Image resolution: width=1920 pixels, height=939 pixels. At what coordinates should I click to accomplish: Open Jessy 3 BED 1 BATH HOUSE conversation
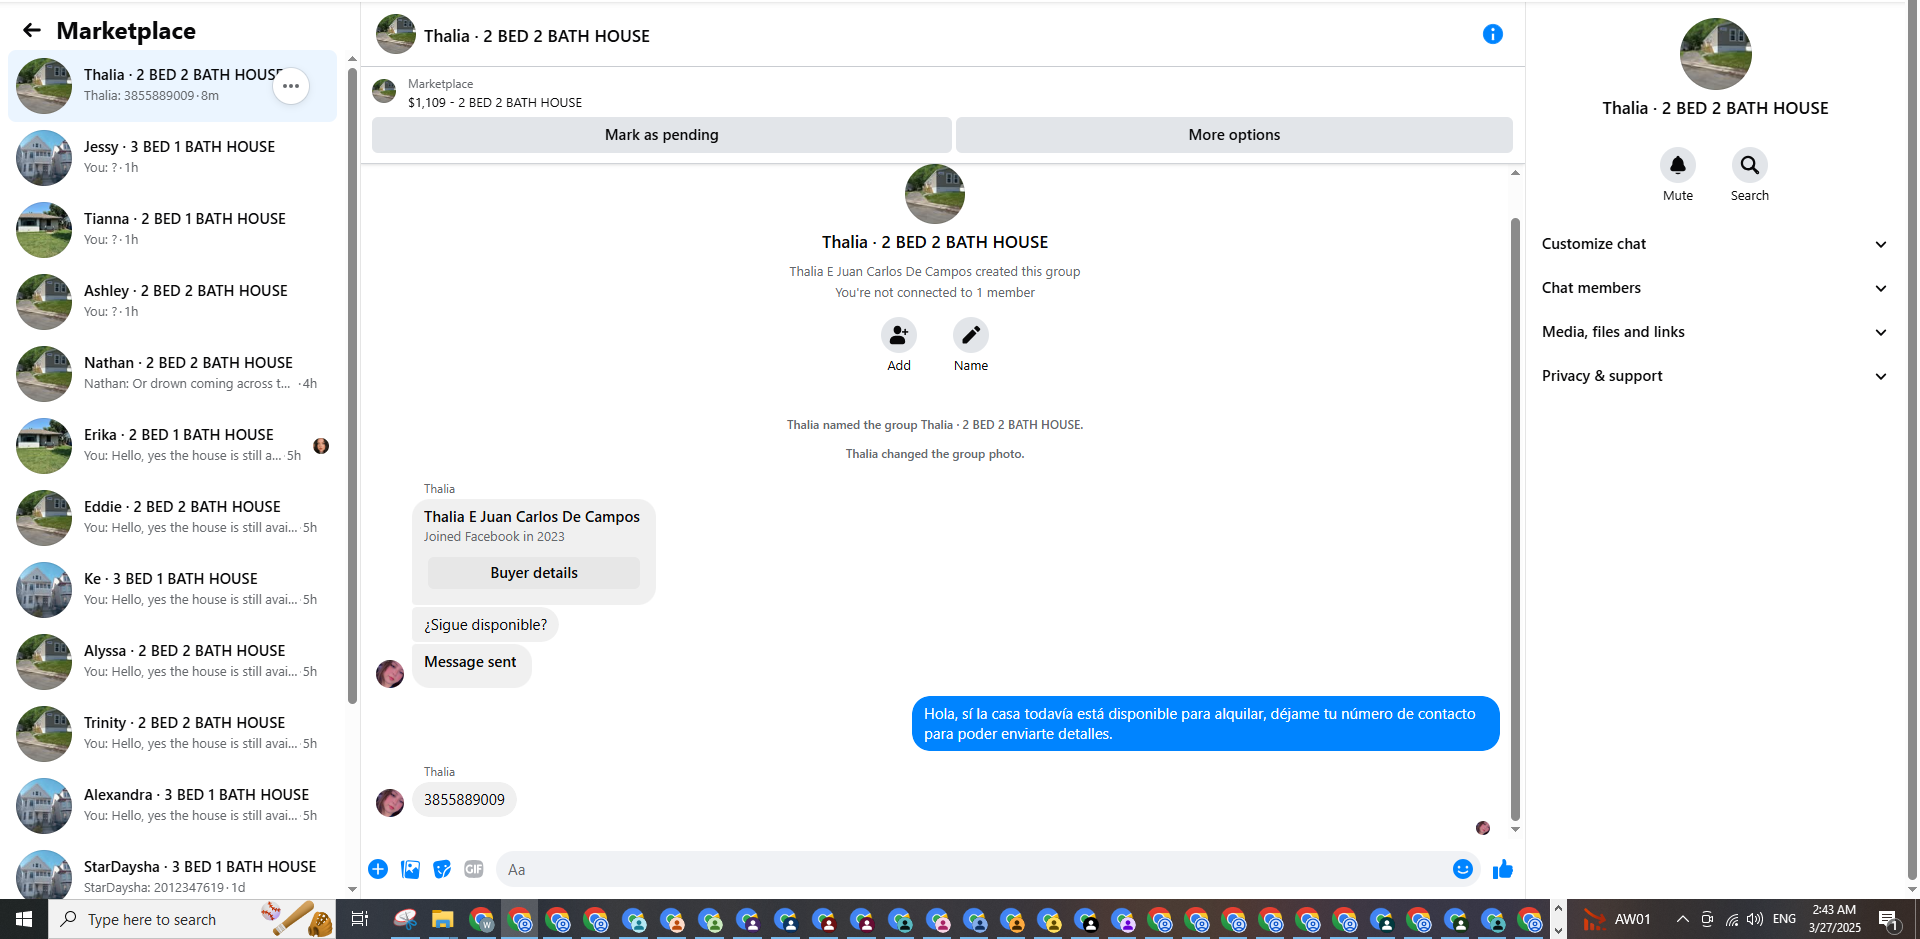173,158
